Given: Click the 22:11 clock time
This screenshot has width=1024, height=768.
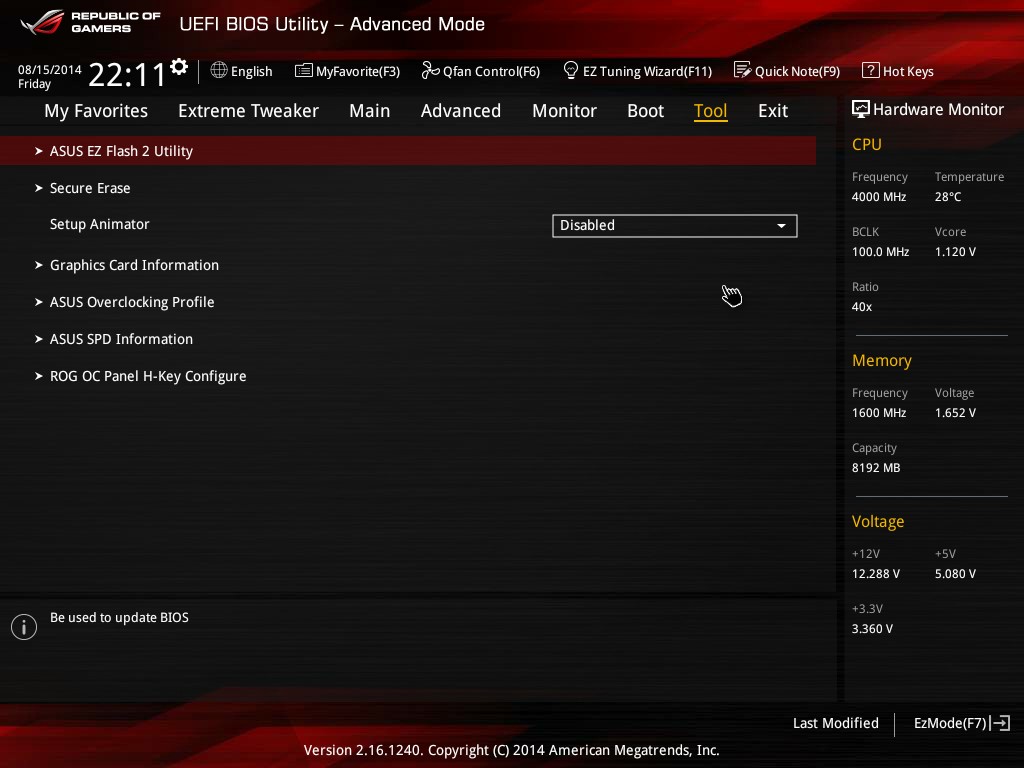Looking at the screenshot, I should click(x=128, y=74).
